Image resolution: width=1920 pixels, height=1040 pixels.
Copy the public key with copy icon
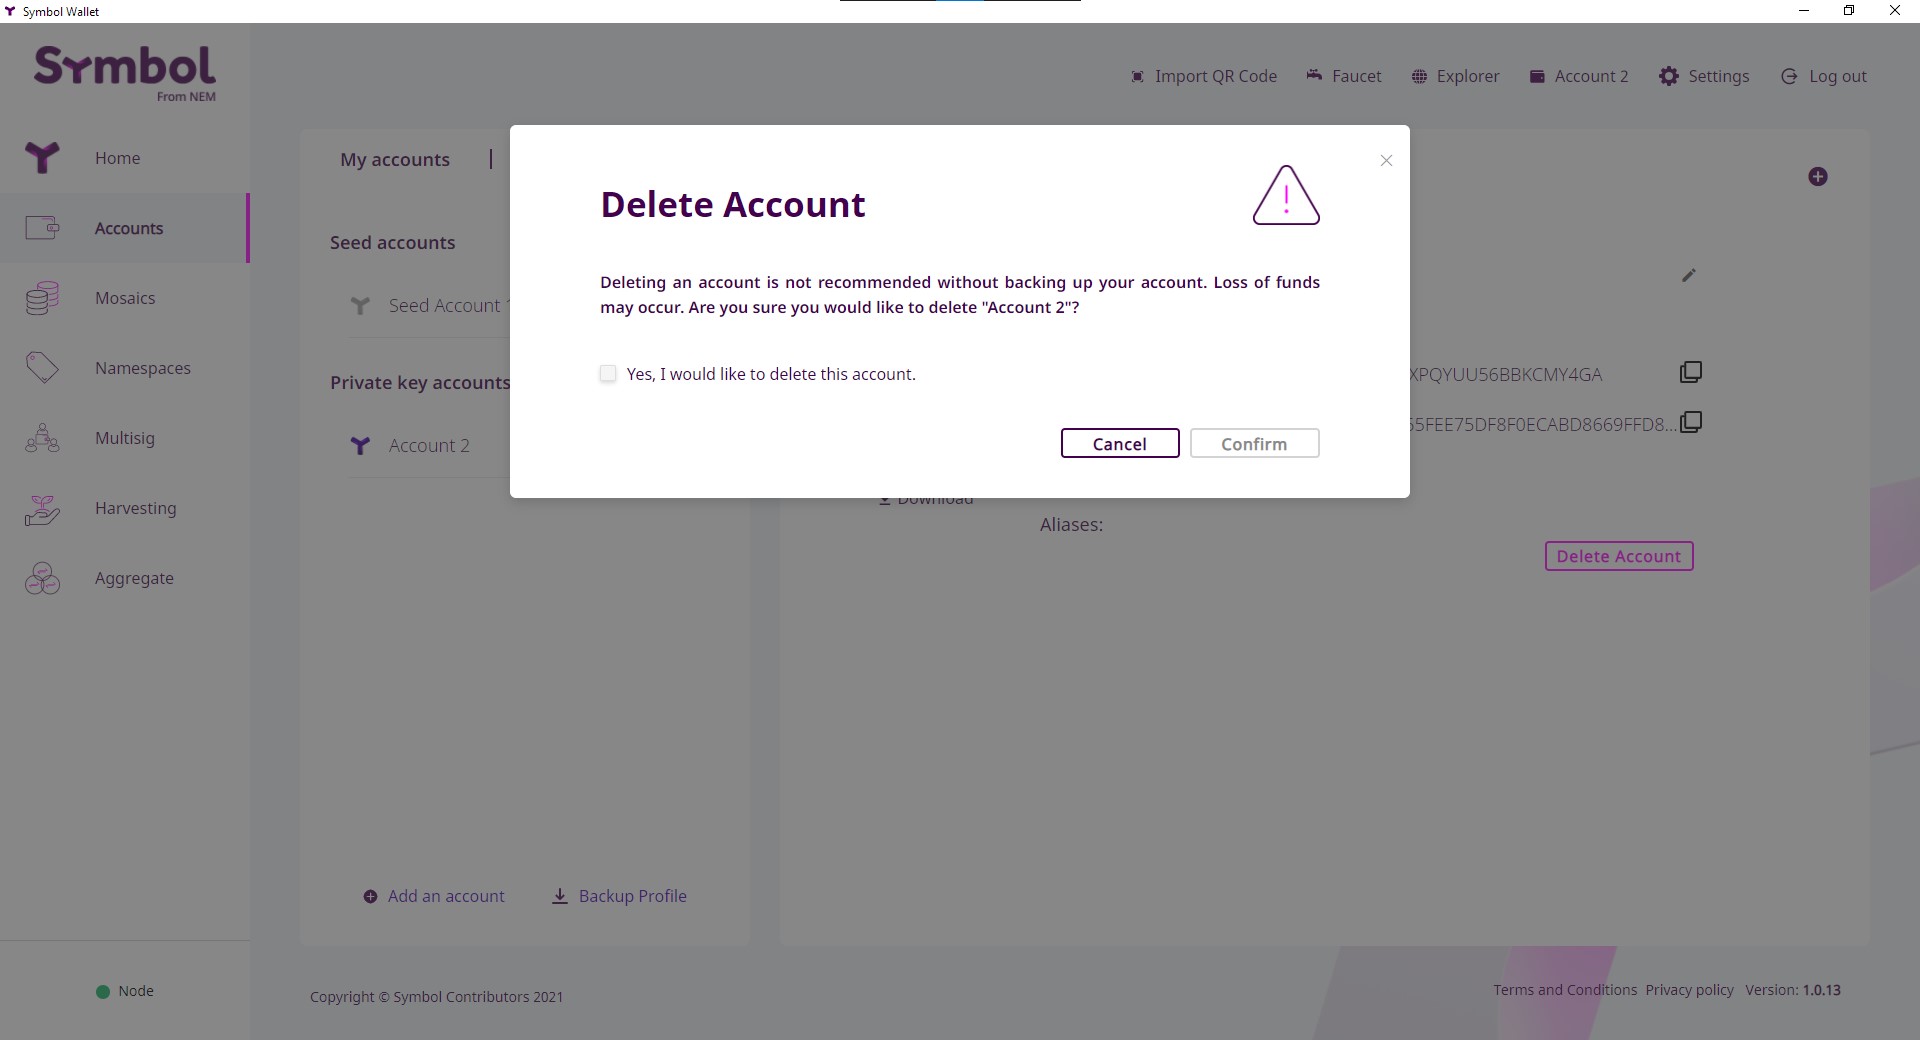1690,423
